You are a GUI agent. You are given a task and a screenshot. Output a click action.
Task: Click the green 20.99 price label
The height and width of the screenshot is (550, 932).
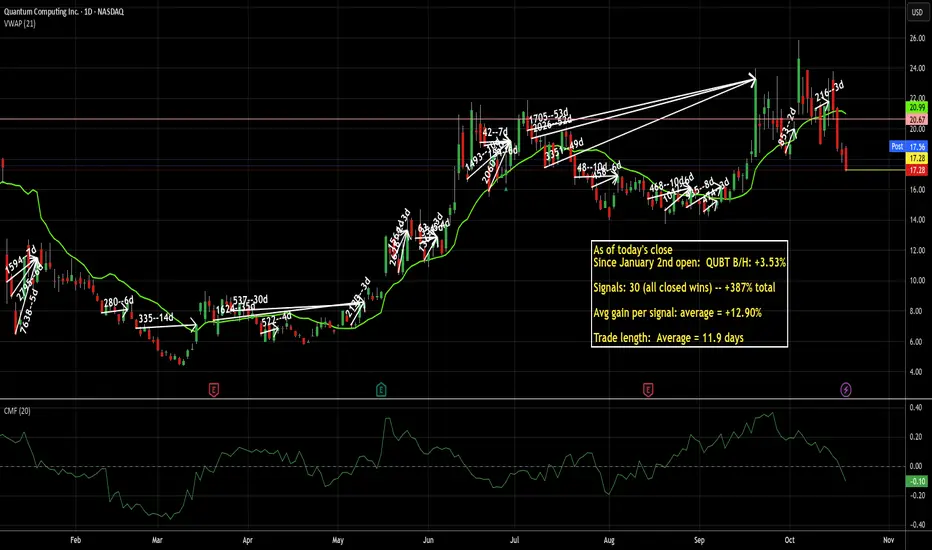(917, 108)
